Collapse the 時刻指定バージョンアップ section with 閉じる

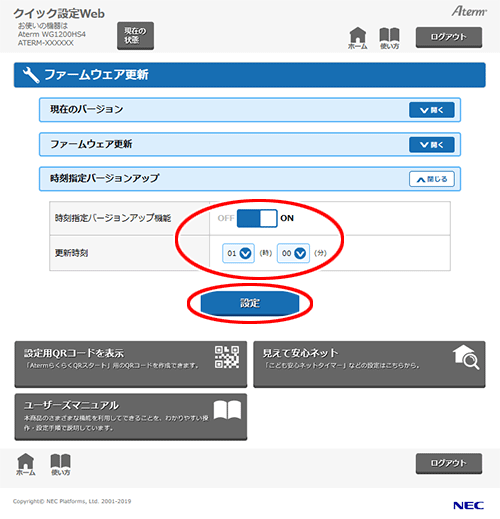(432, 179)
